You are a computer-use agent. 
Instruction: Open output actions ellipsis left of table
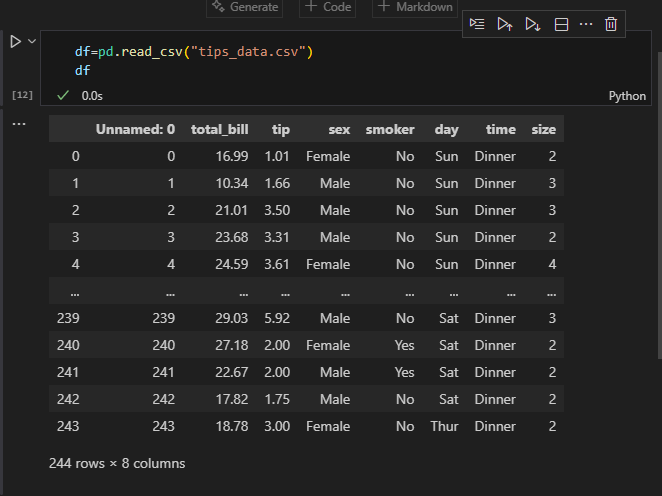pos(18,124)
